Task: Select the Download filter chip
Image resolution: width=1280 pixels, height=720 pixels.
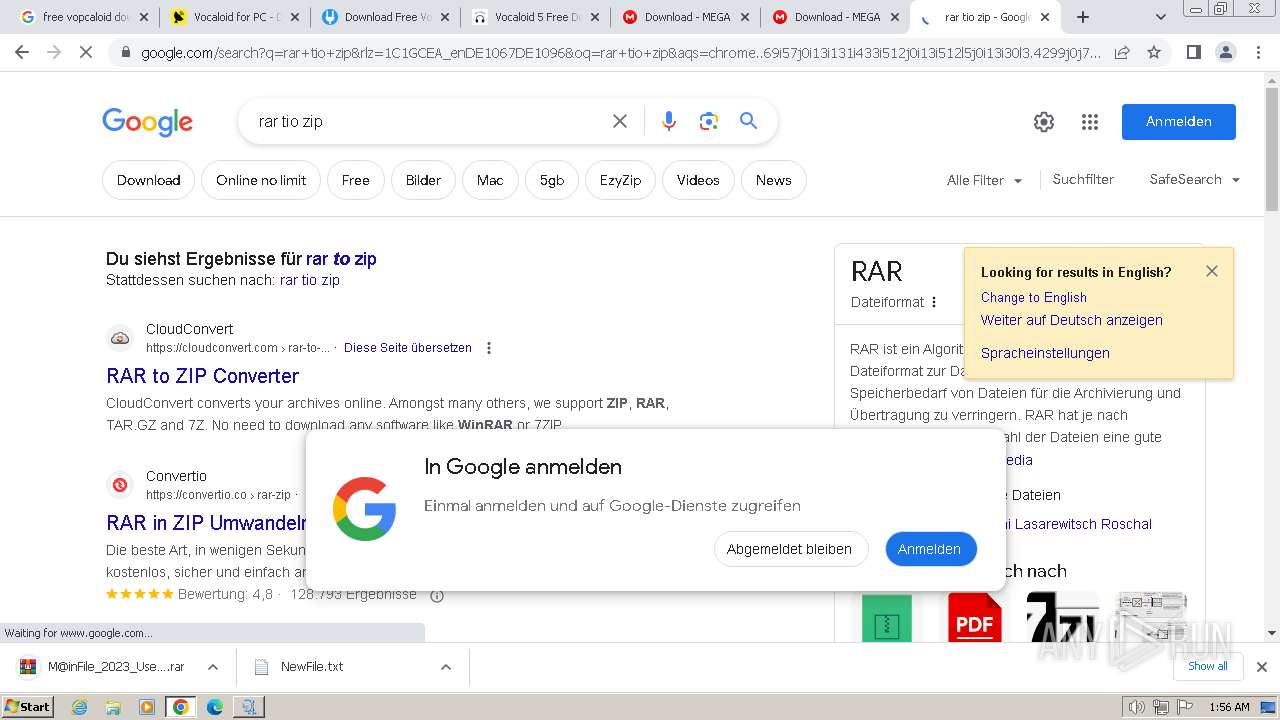Action: pyautogui.click(x=148, y=180)
